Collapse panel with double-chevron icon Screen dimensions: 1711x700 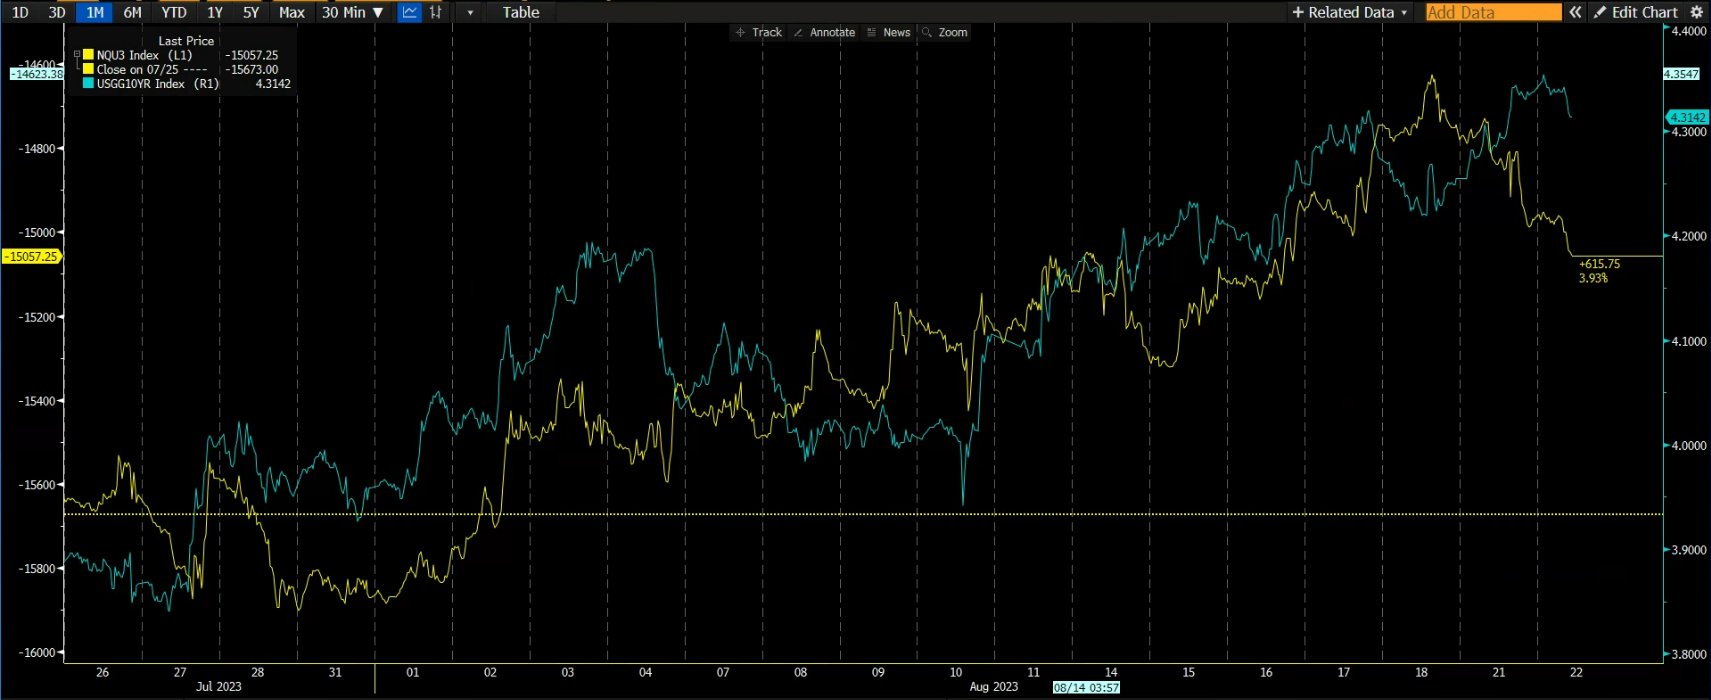[x=1575, y=12]
